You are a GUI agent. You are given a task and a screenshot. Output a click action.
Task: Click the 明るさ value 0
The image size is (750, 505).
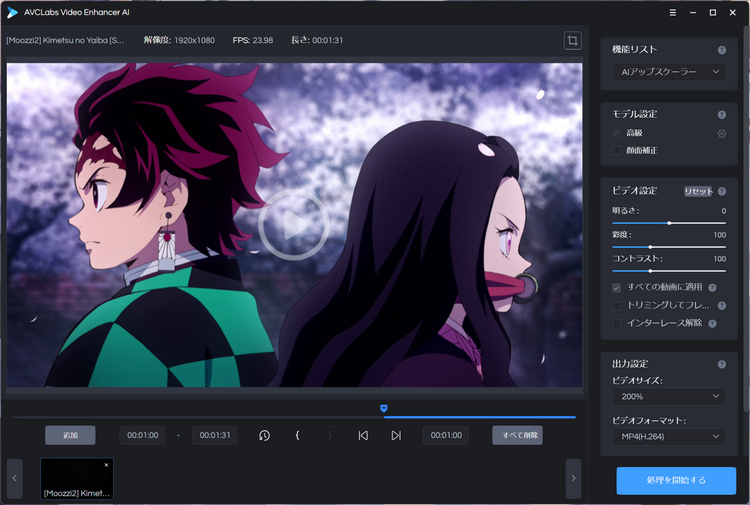click(723, 211)
